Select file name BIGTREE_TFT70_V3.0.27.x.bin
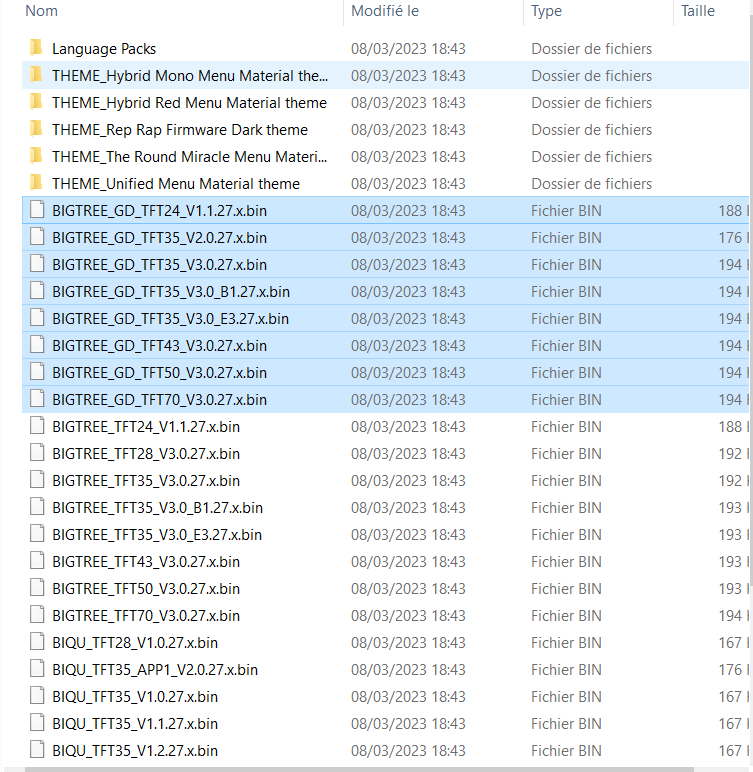Image resolution: width=753 pixels, height=772 pixels. point(146,616)
